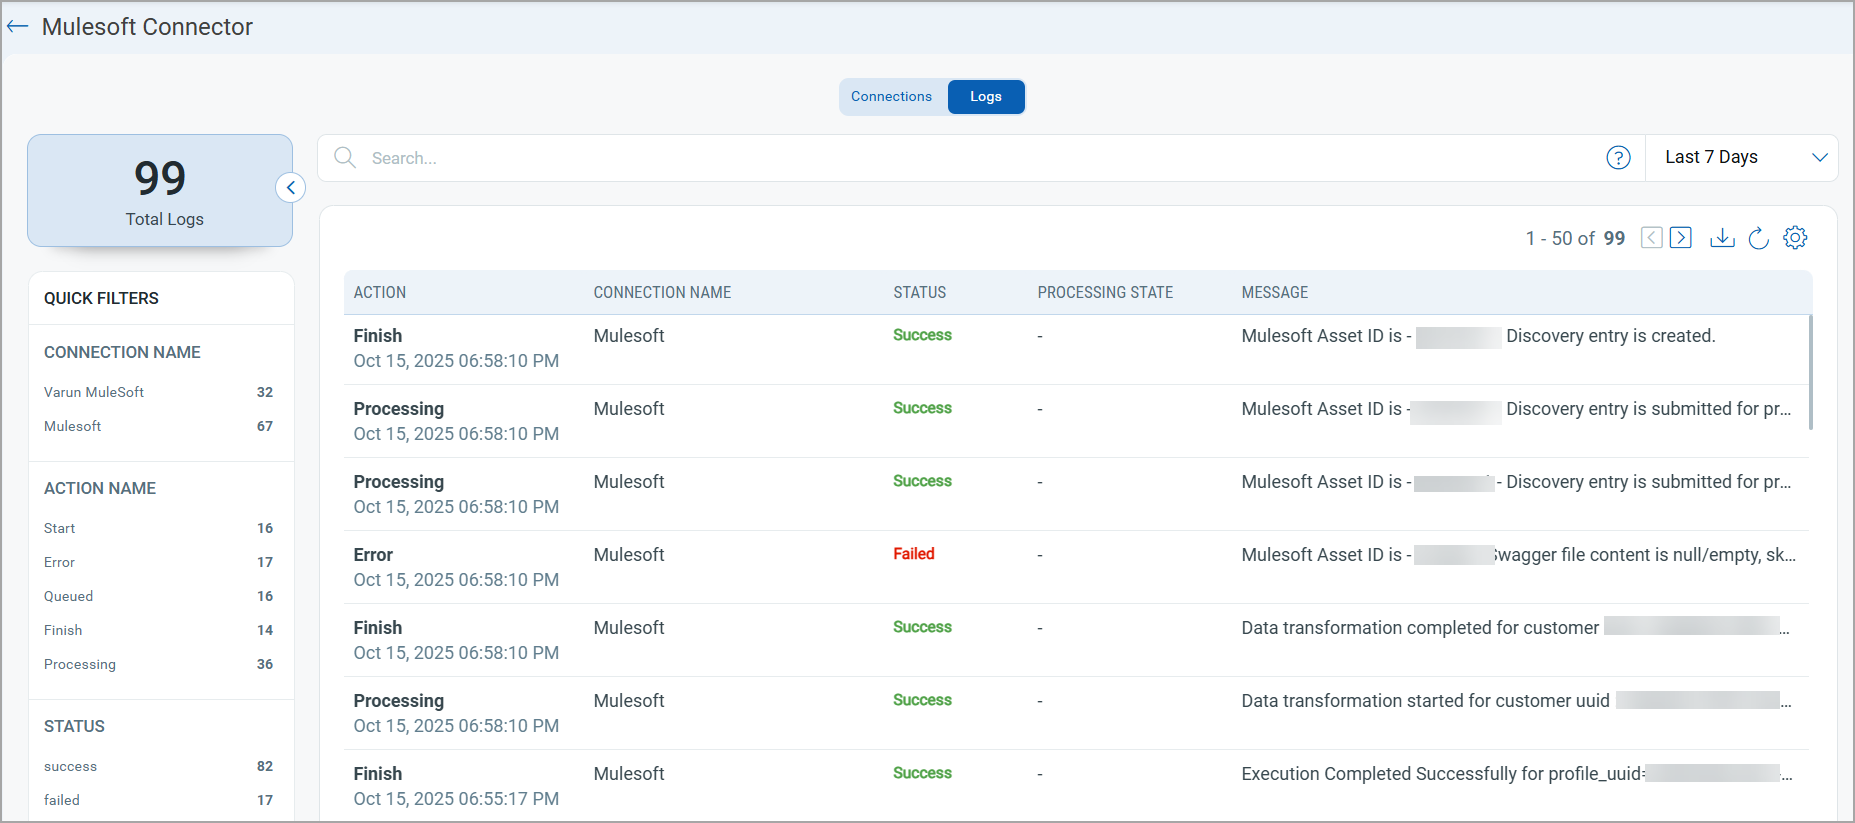Click the search magnifier icon
The height and width of the screenshot is (823, 1855).
[x=345, y=158]
